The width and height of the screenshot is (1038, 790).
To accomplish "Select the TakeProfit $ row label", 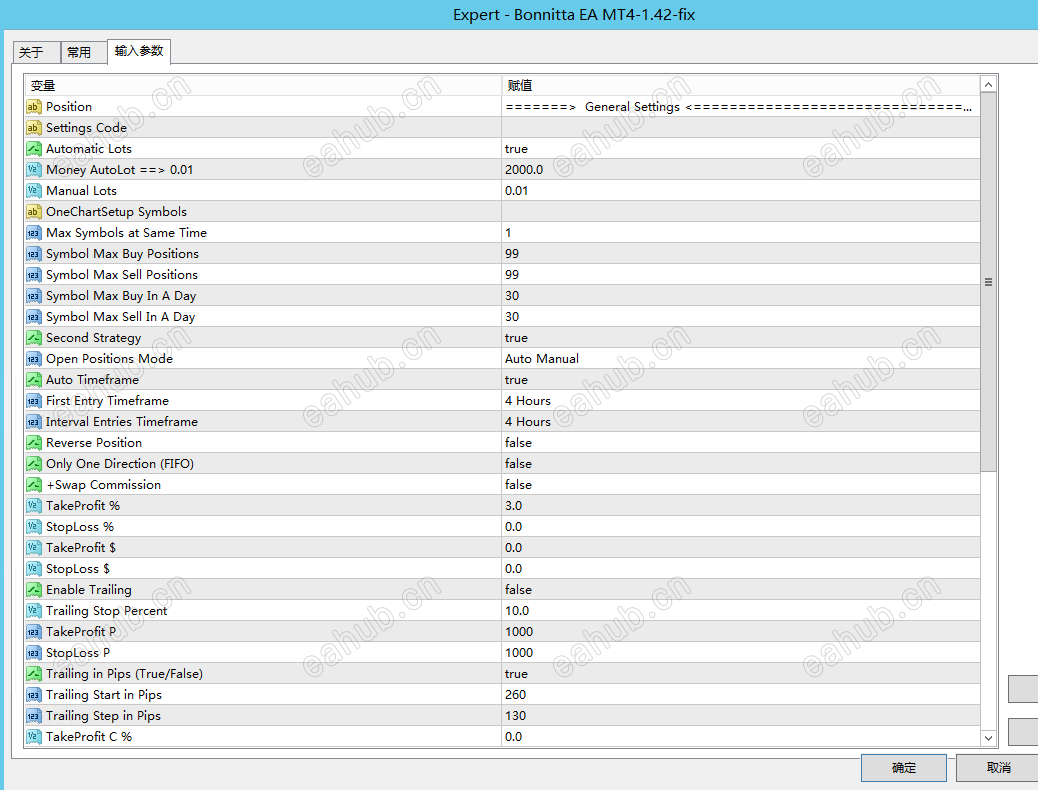I will 81,548.
